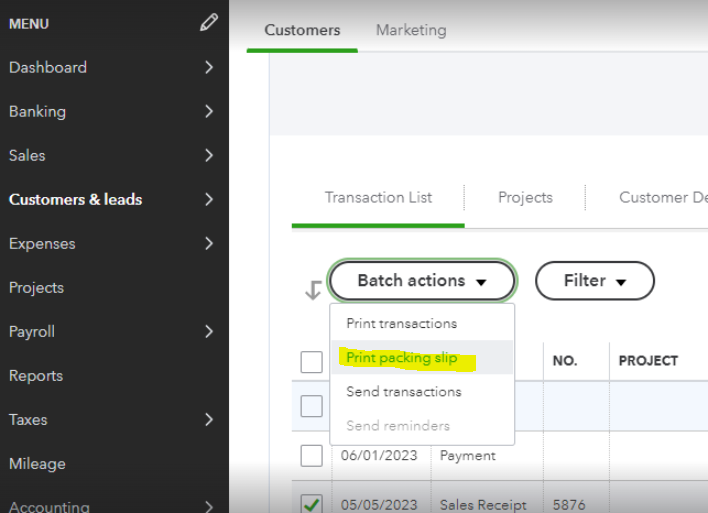Click the PROJECT column header
The image size is (708, 513).
(648, 361)
